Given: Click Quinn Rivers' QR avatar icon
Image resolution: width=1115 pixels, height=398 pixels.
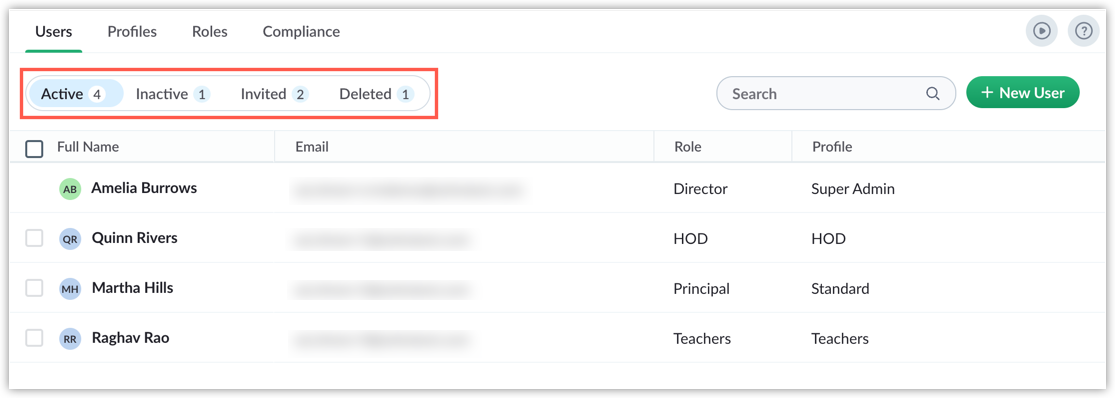Looking at the screenshot, I should [70, 239].
